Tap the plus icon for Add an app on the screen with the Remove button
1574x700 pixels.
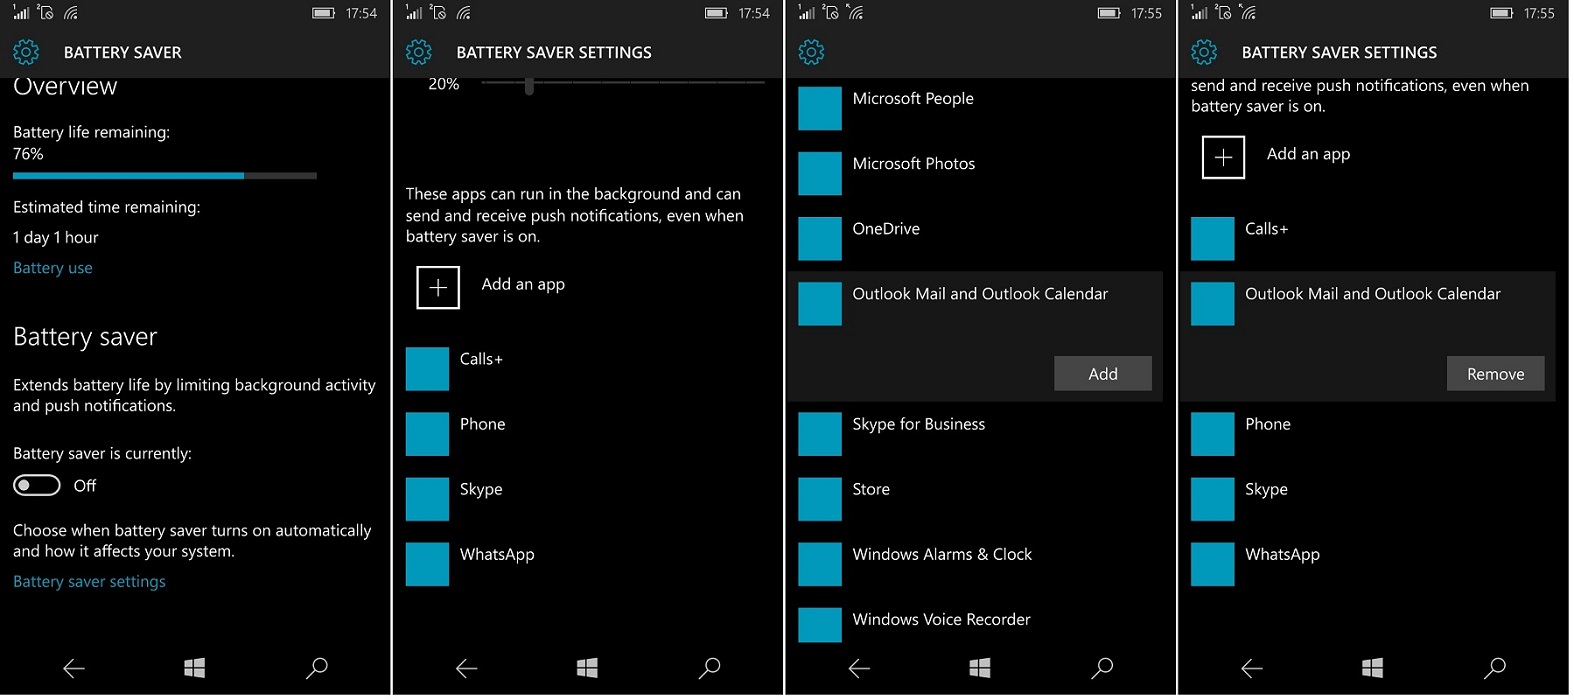tap(1223, 157)
